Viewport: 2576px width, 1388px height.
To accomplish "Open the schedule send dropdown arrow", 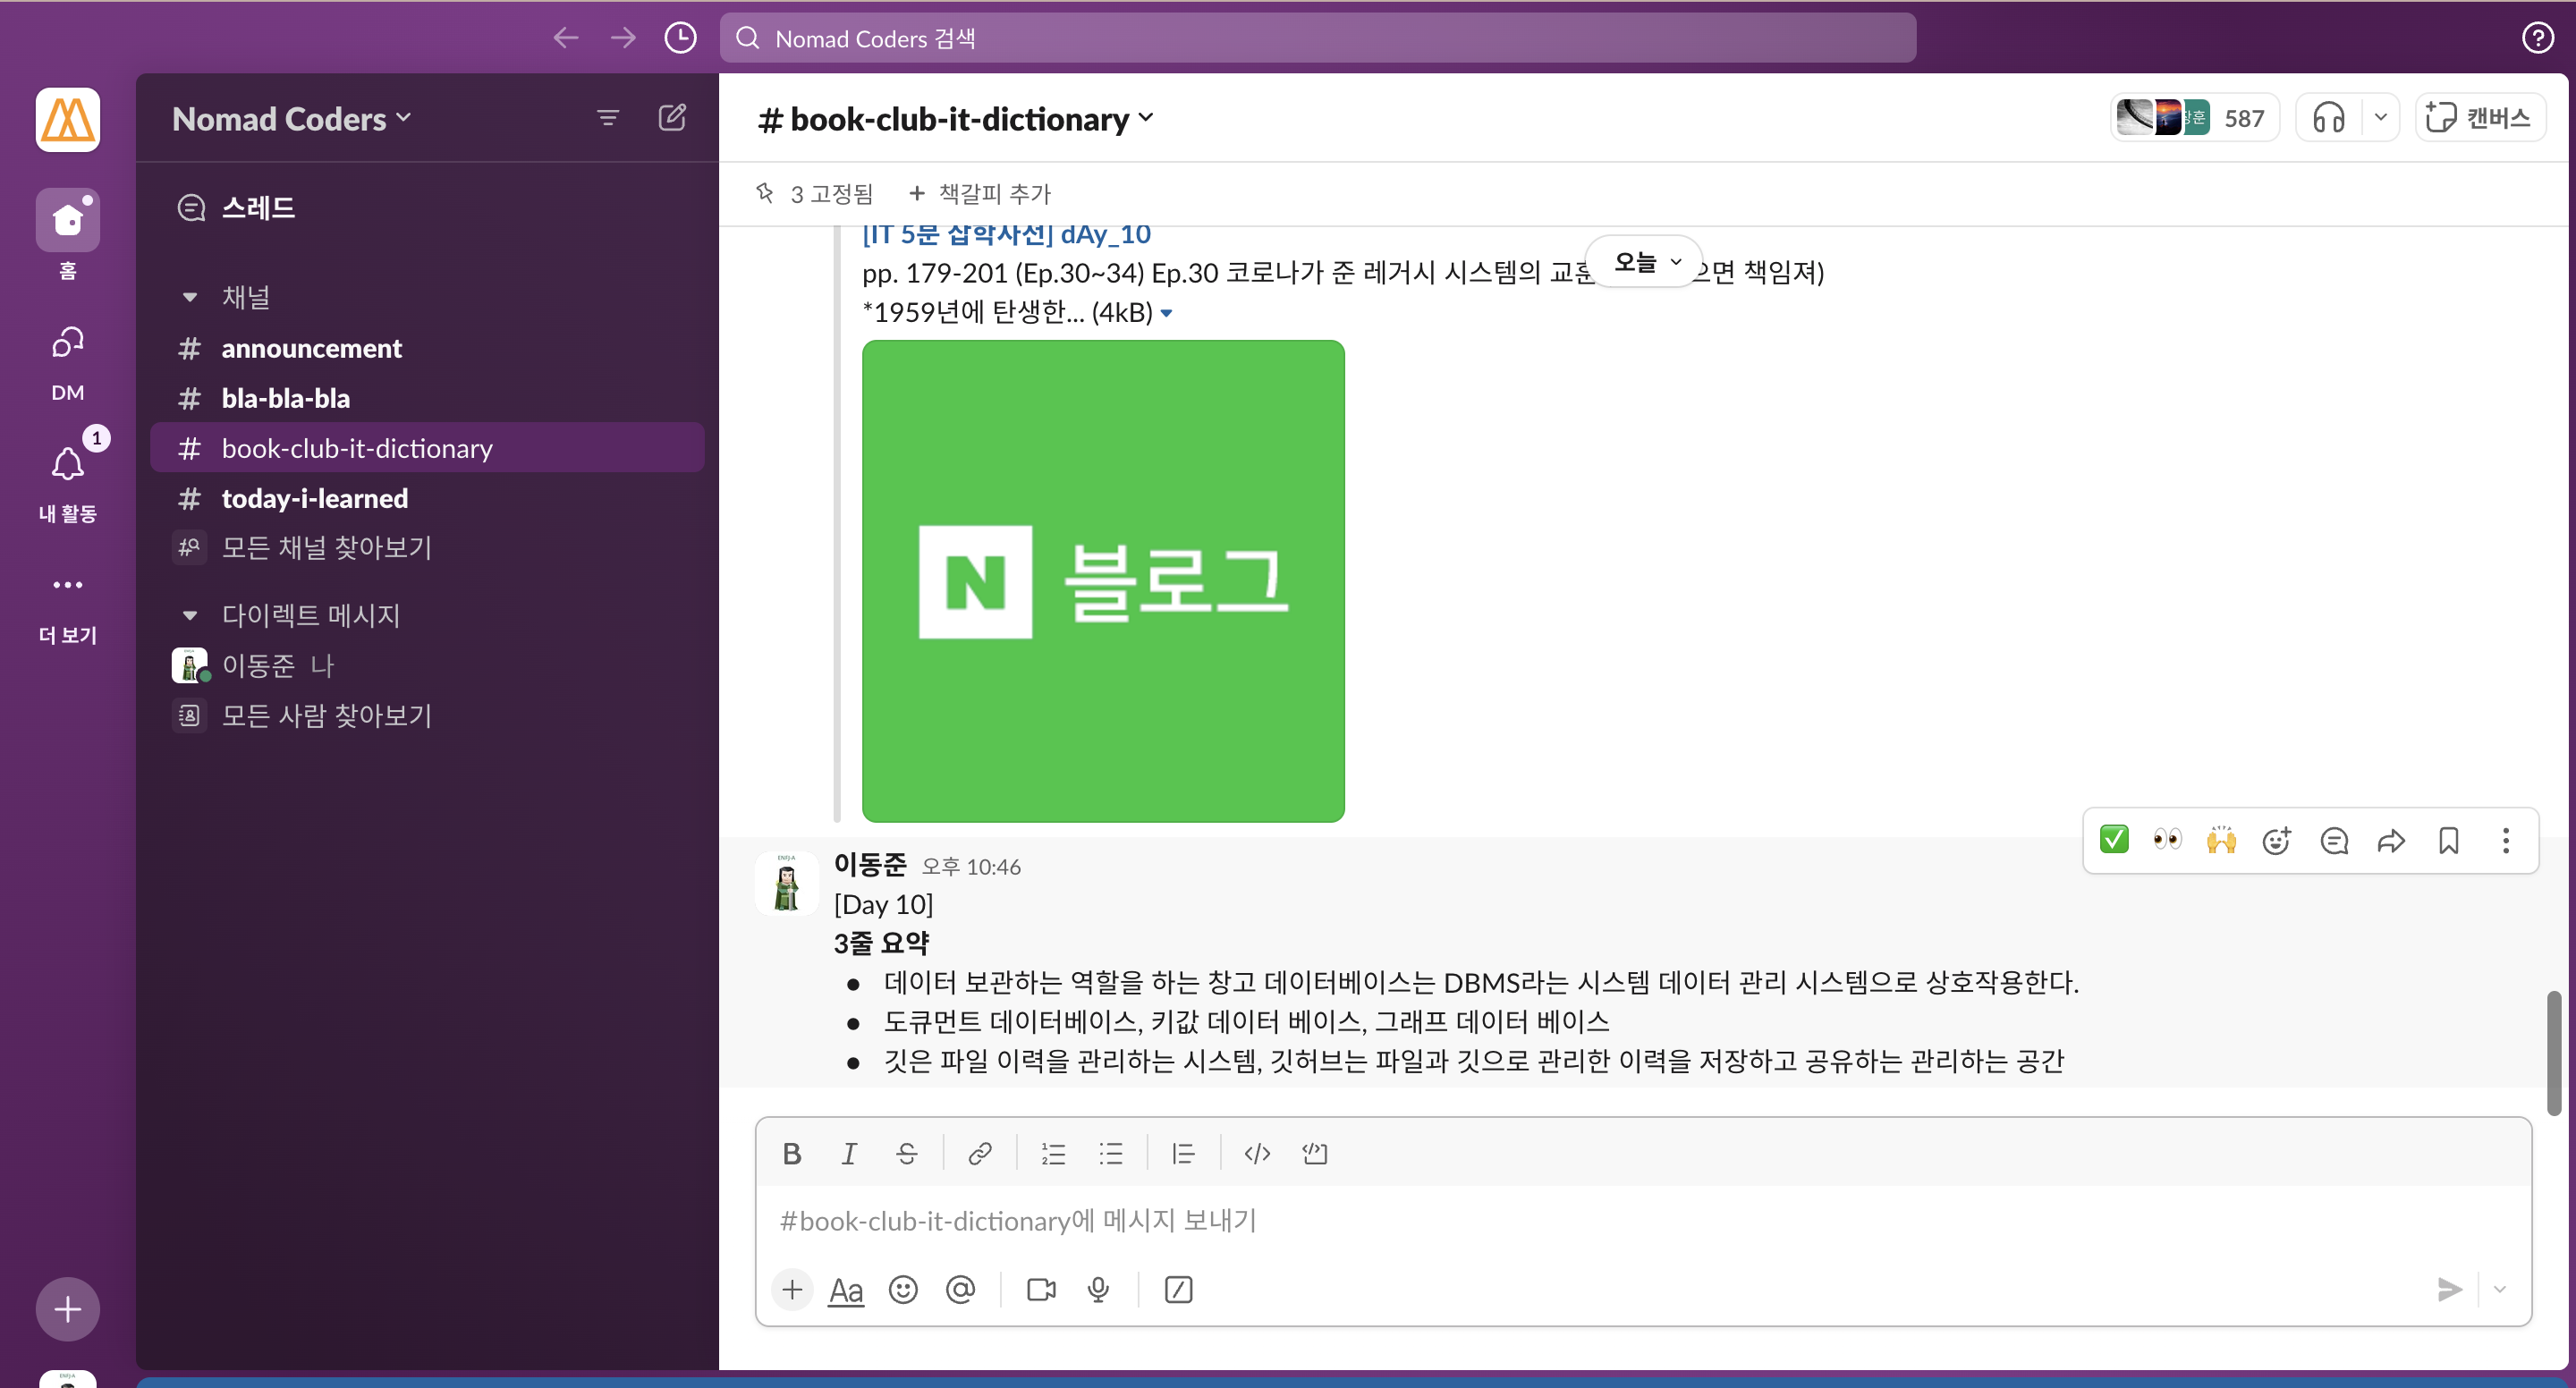I will [x=2500, y=1290].
